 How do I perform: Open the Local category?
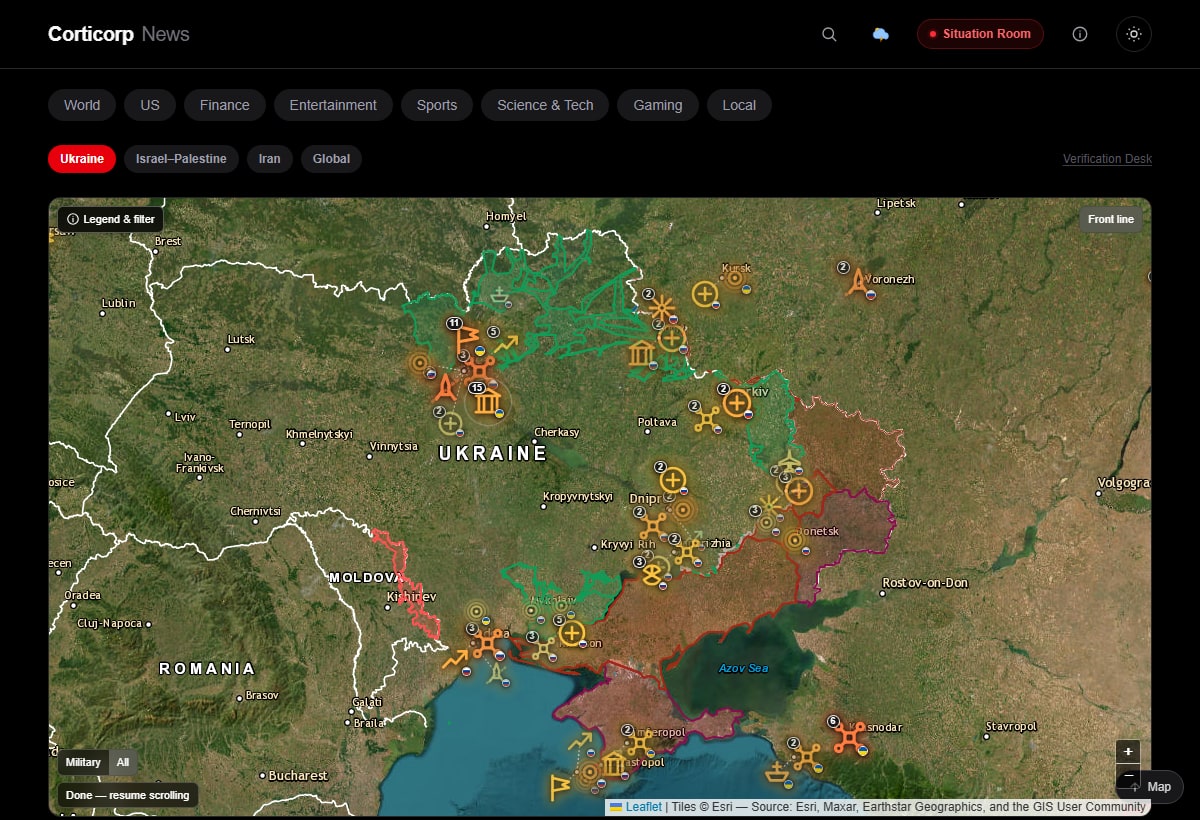(739, 105)
